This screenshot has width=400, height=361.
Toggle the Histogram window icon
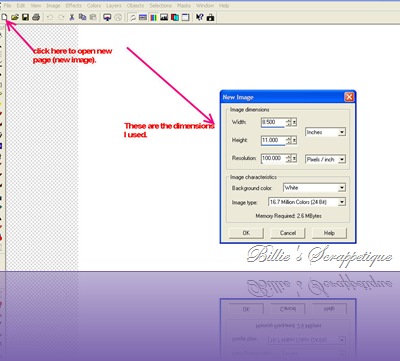coord(164,17)
